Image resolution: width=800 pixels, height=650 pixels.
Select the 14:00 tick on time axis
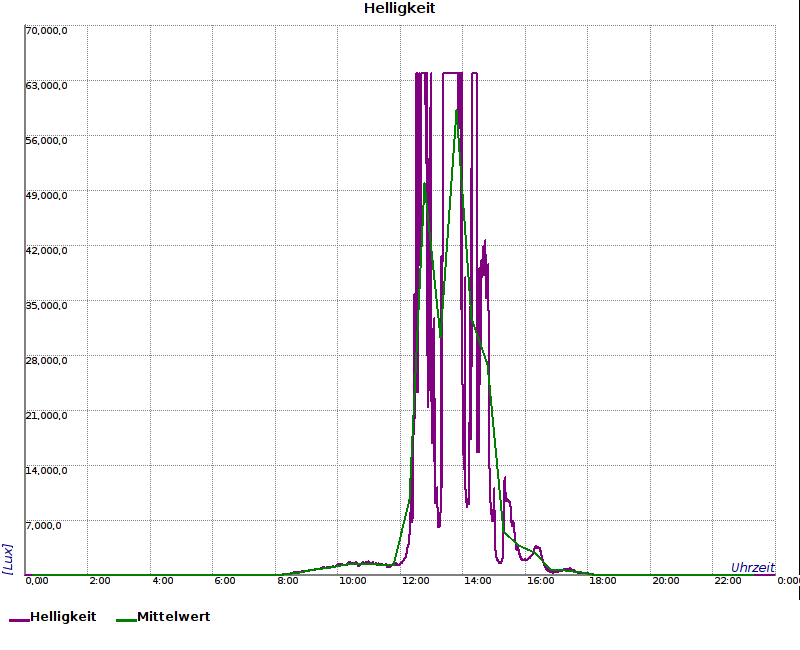coord(478,581)
